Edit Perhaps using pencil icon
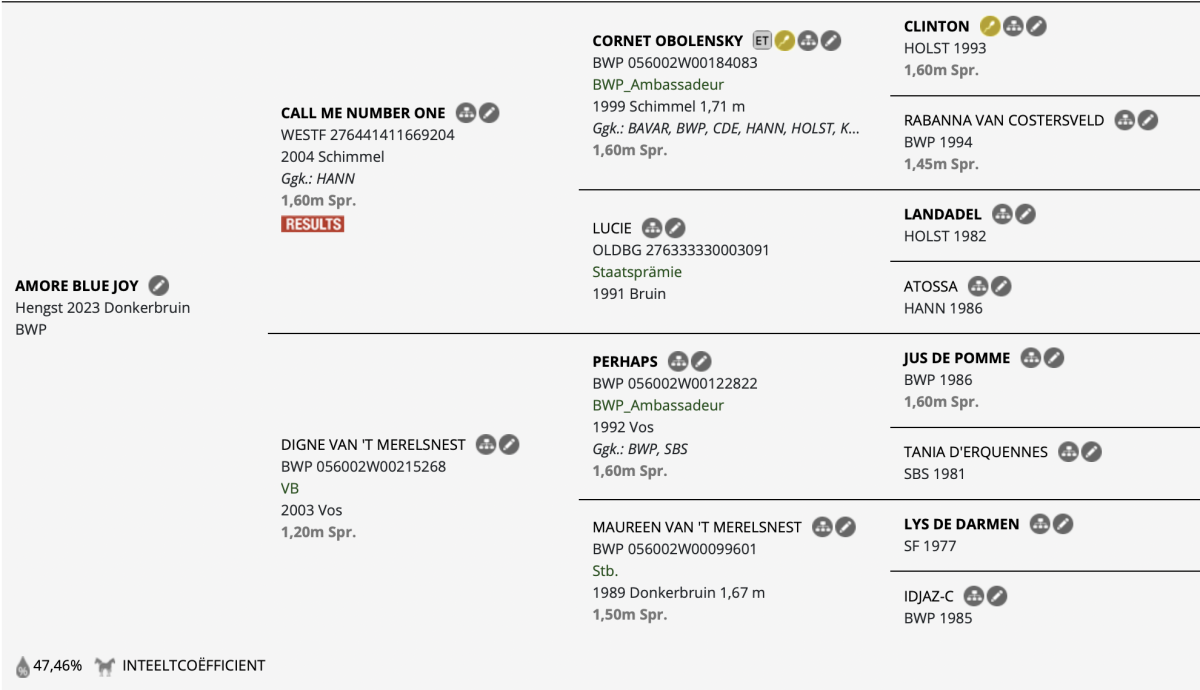The width and height of the screenshot is (1200, 690). point(702,361)
